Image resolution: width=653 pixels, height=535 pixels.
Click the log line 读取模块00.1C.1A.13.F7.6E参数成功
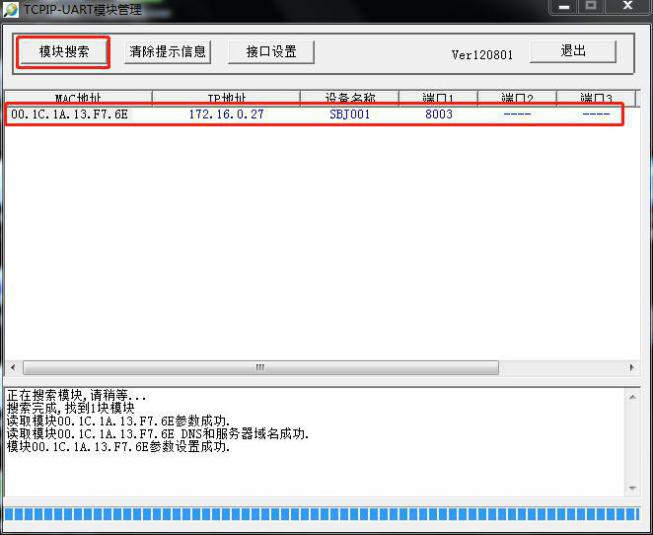[x=118, y=421]
